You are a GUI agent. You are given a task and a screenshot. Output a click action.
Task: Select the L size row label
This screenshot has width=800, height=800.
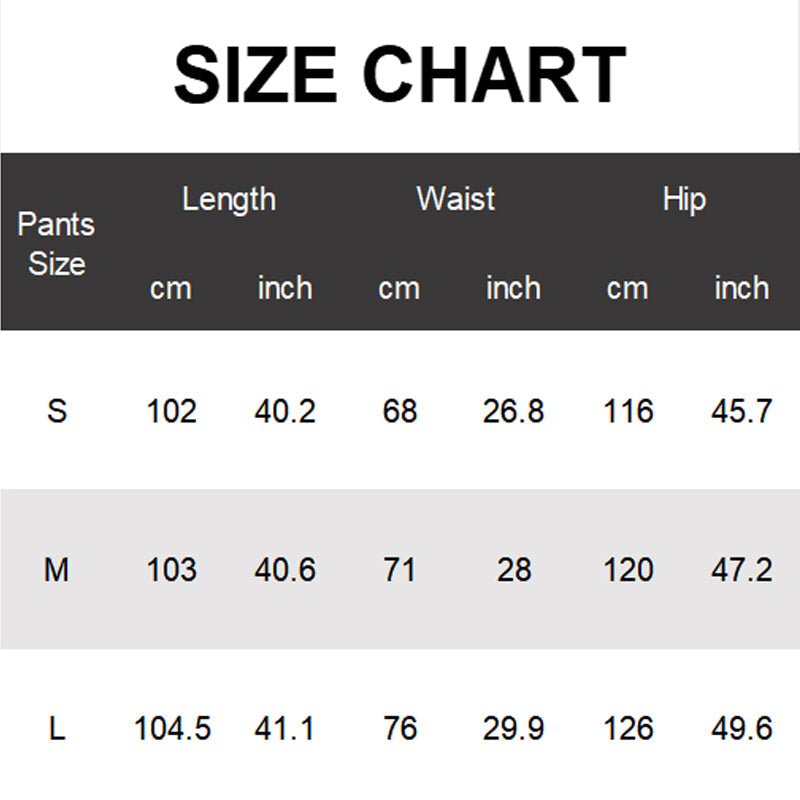(x=57, y=728)
